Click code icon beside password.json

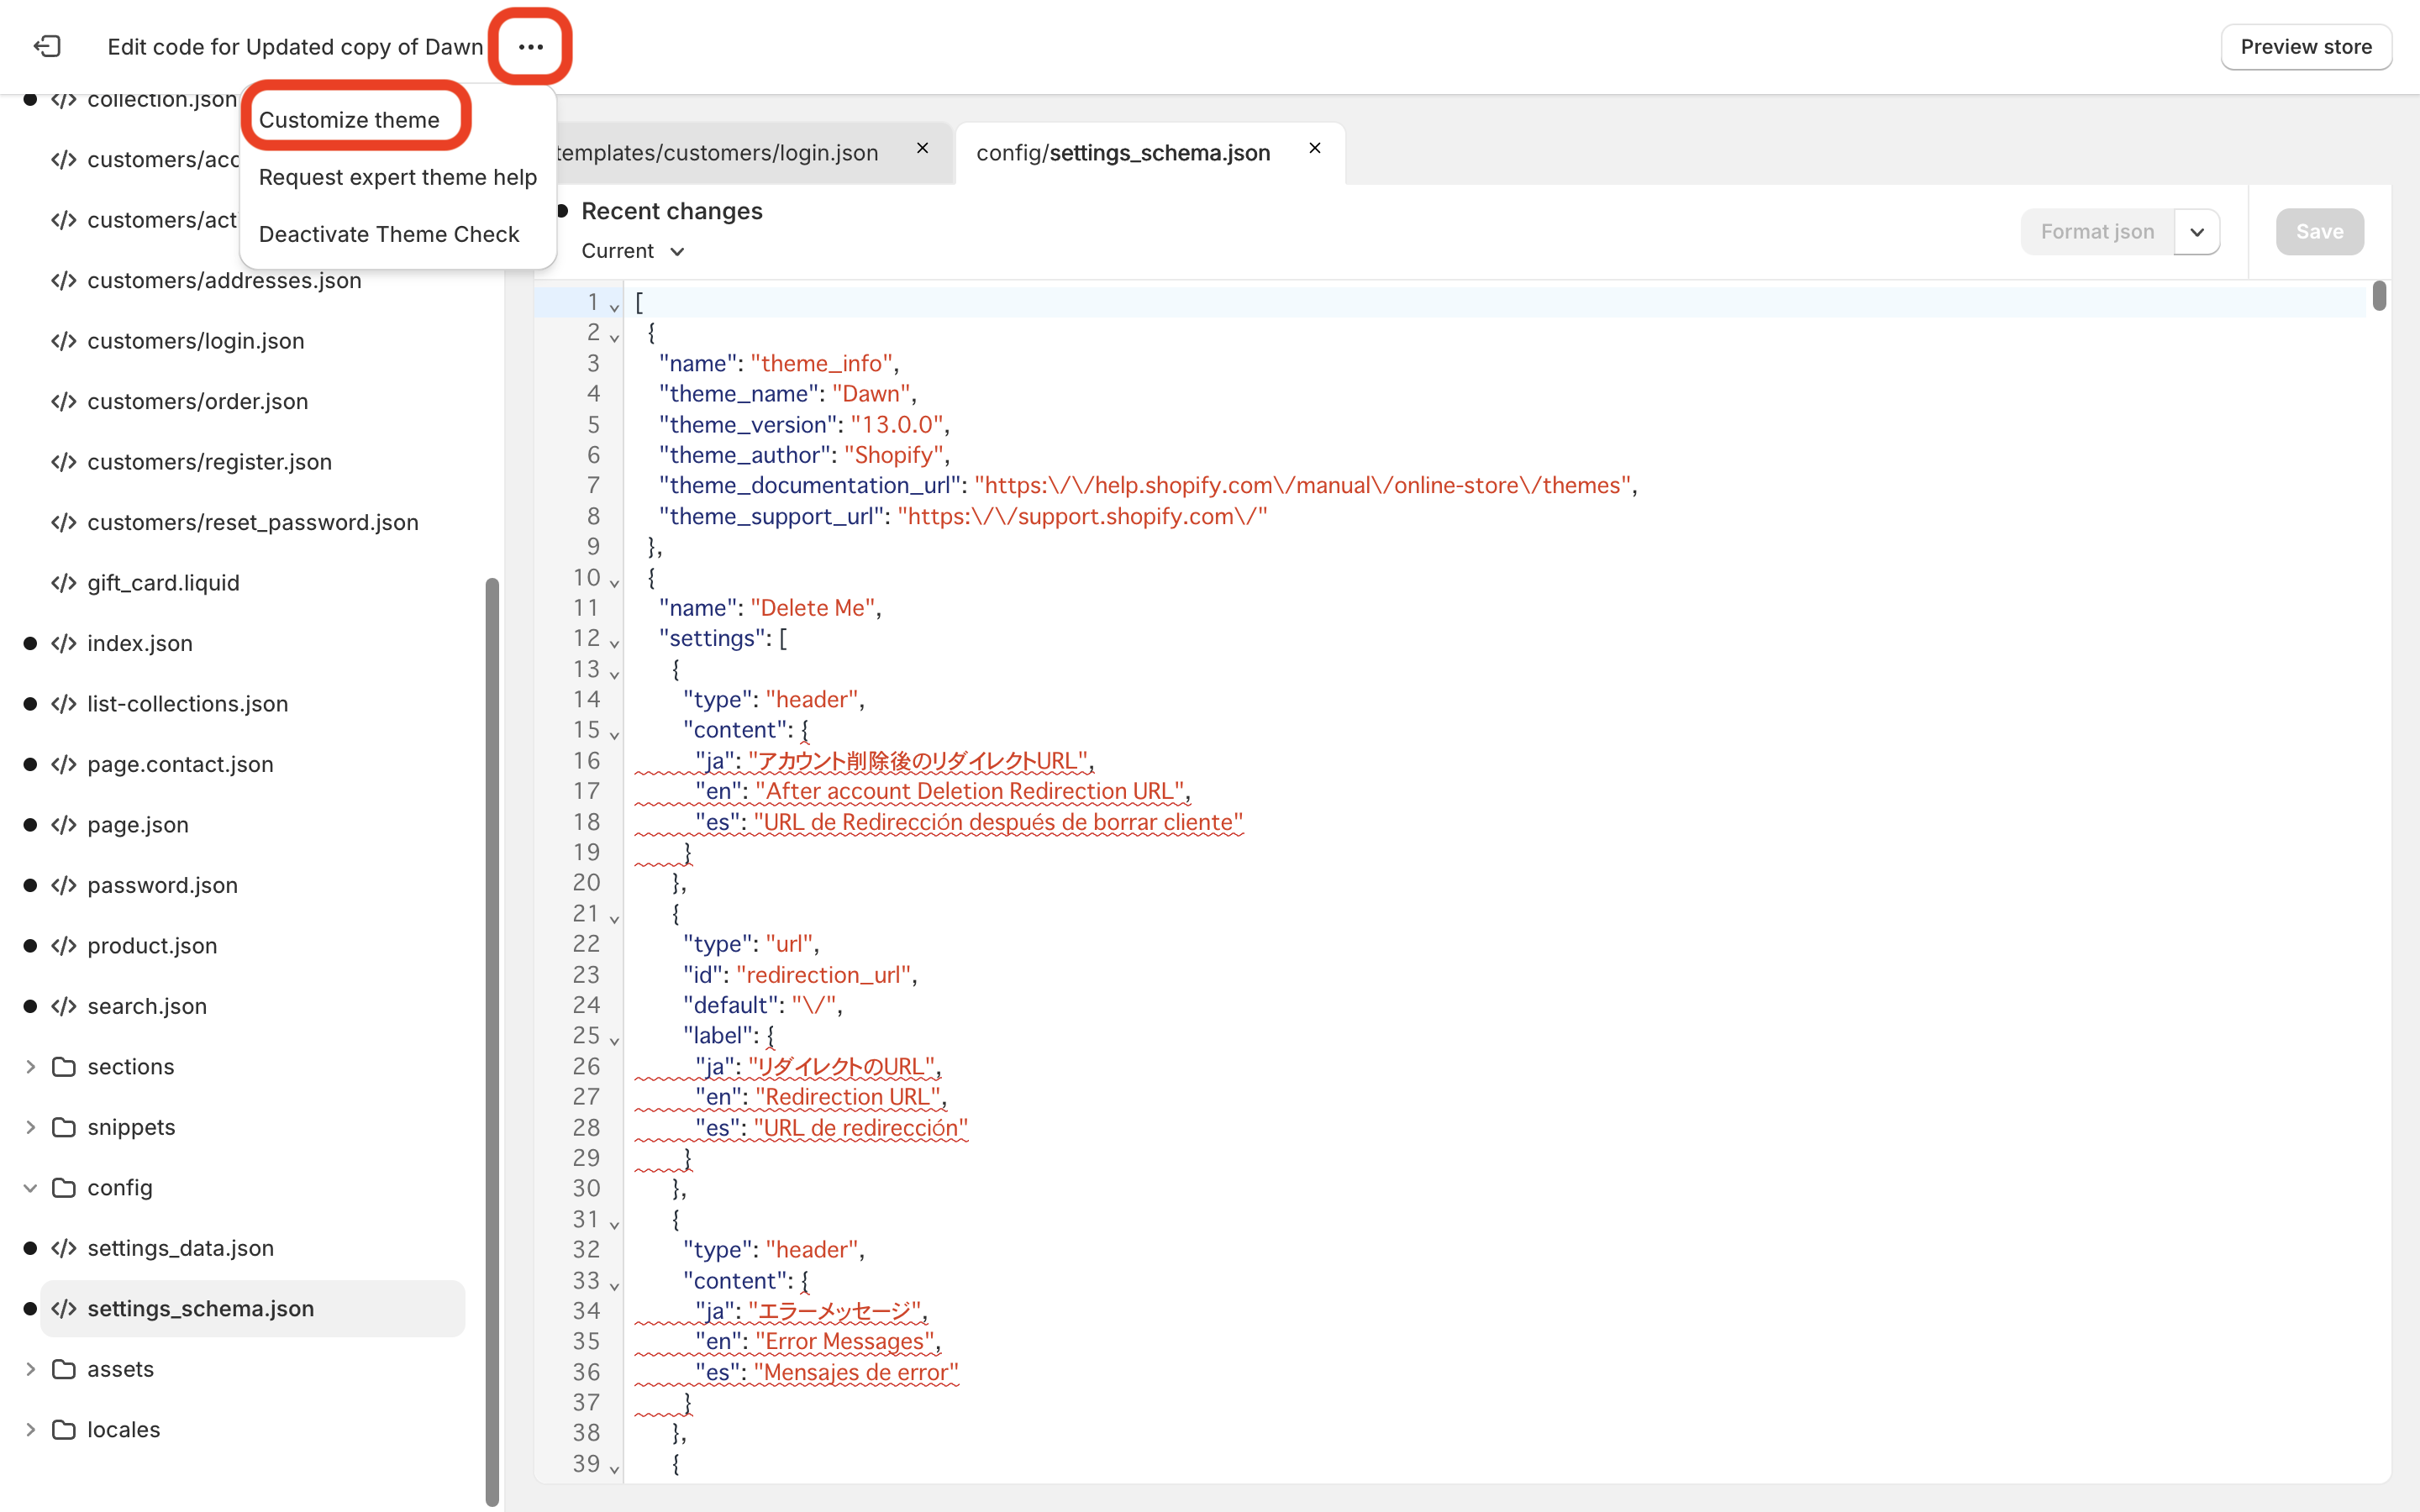pyautogui.click(x=64, y=885)
